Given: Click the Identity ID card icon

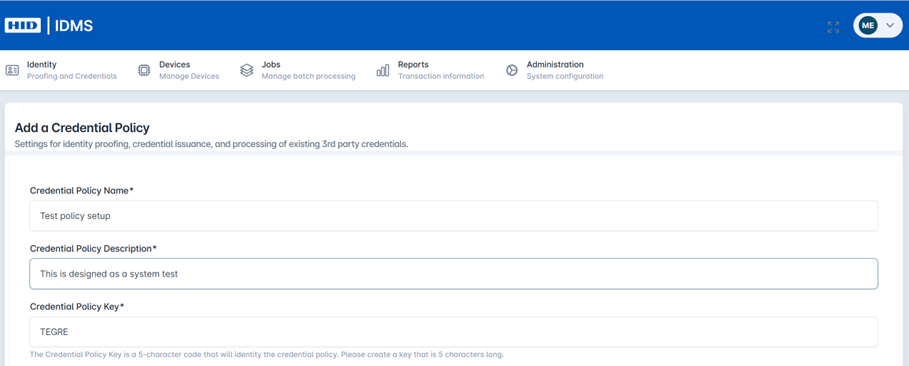Looking at the screenshot, I should point(12,70).
